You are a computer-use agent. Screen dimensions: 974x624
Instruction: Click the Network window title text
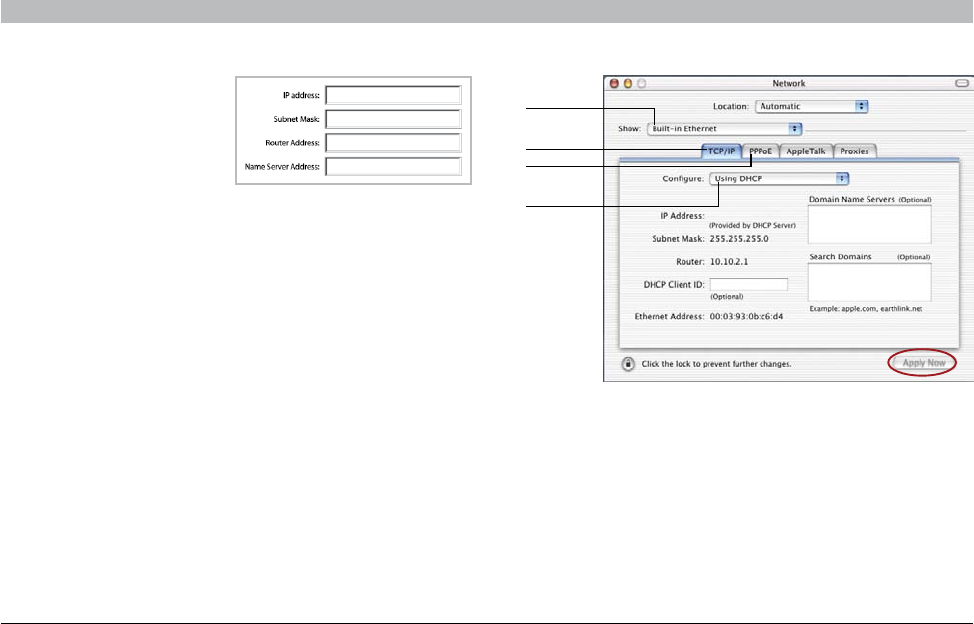point(788,83)
